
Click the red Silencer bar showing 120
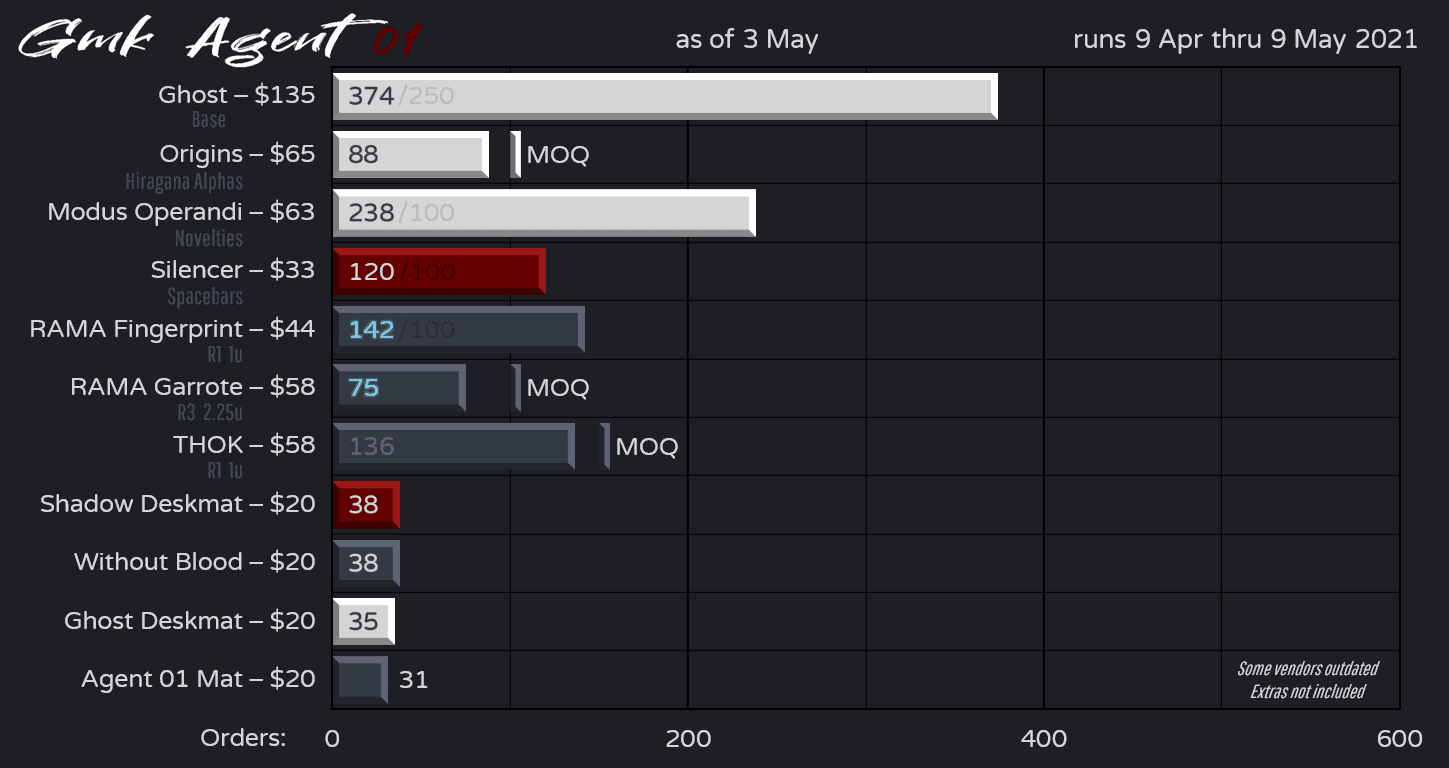tap(439, 271)
